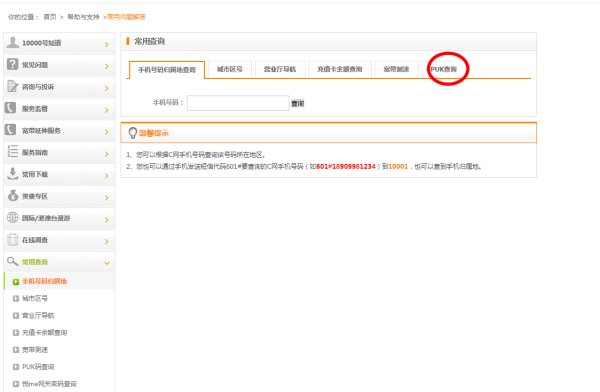The height and width of the screenshot is (392, 600).
Task: Click the download icon for 常用下载
Action: point(13,173)
